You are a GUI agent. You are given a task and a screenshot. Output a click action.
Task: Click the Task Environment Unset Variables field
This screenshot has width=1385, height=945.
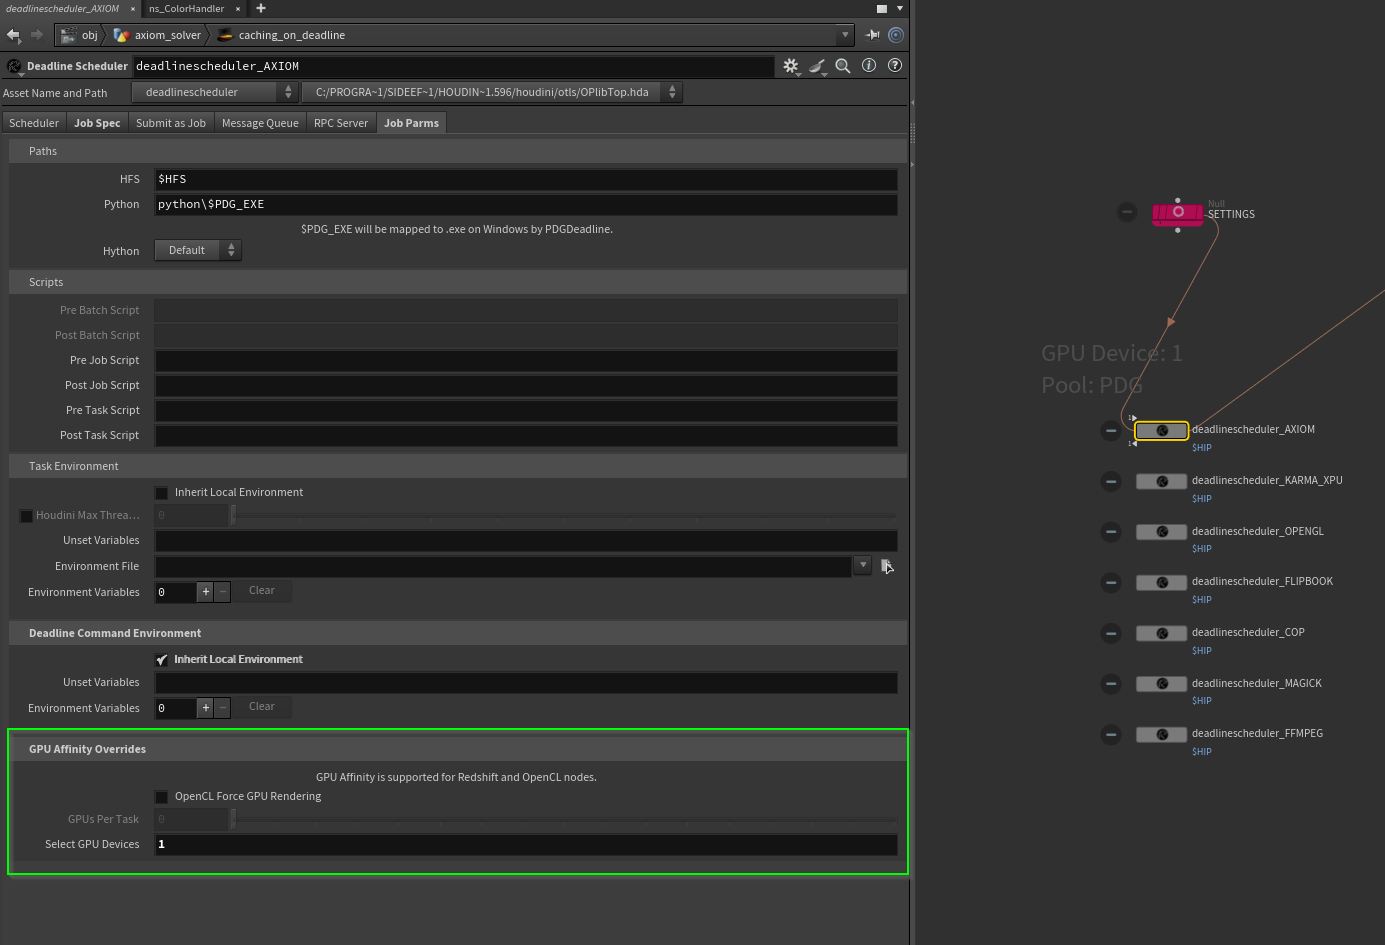[x=526, y=540]
